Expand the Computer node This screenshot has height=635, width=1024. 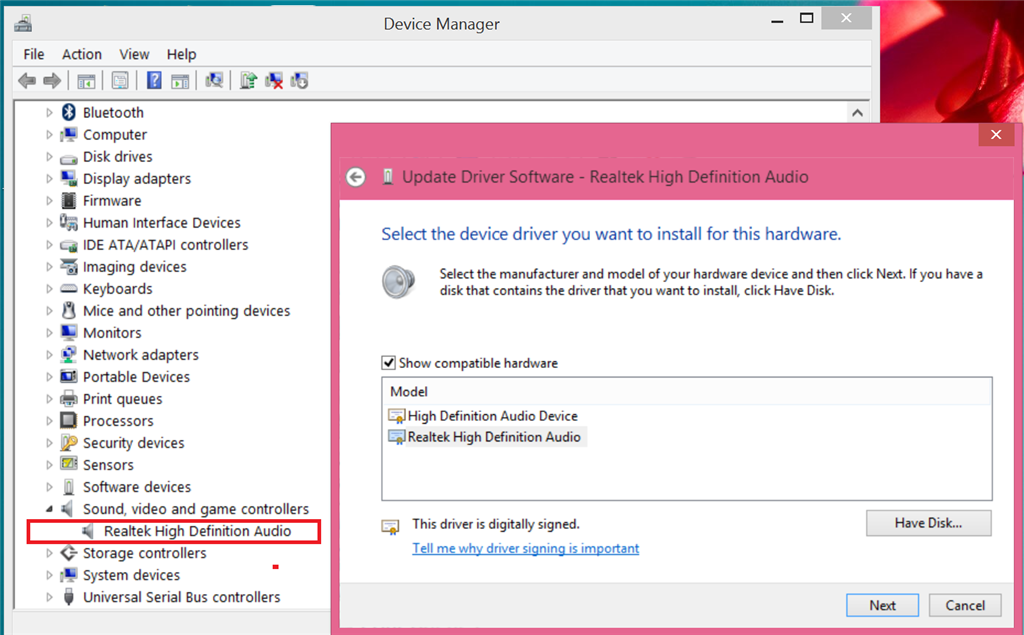pos(49,135)
